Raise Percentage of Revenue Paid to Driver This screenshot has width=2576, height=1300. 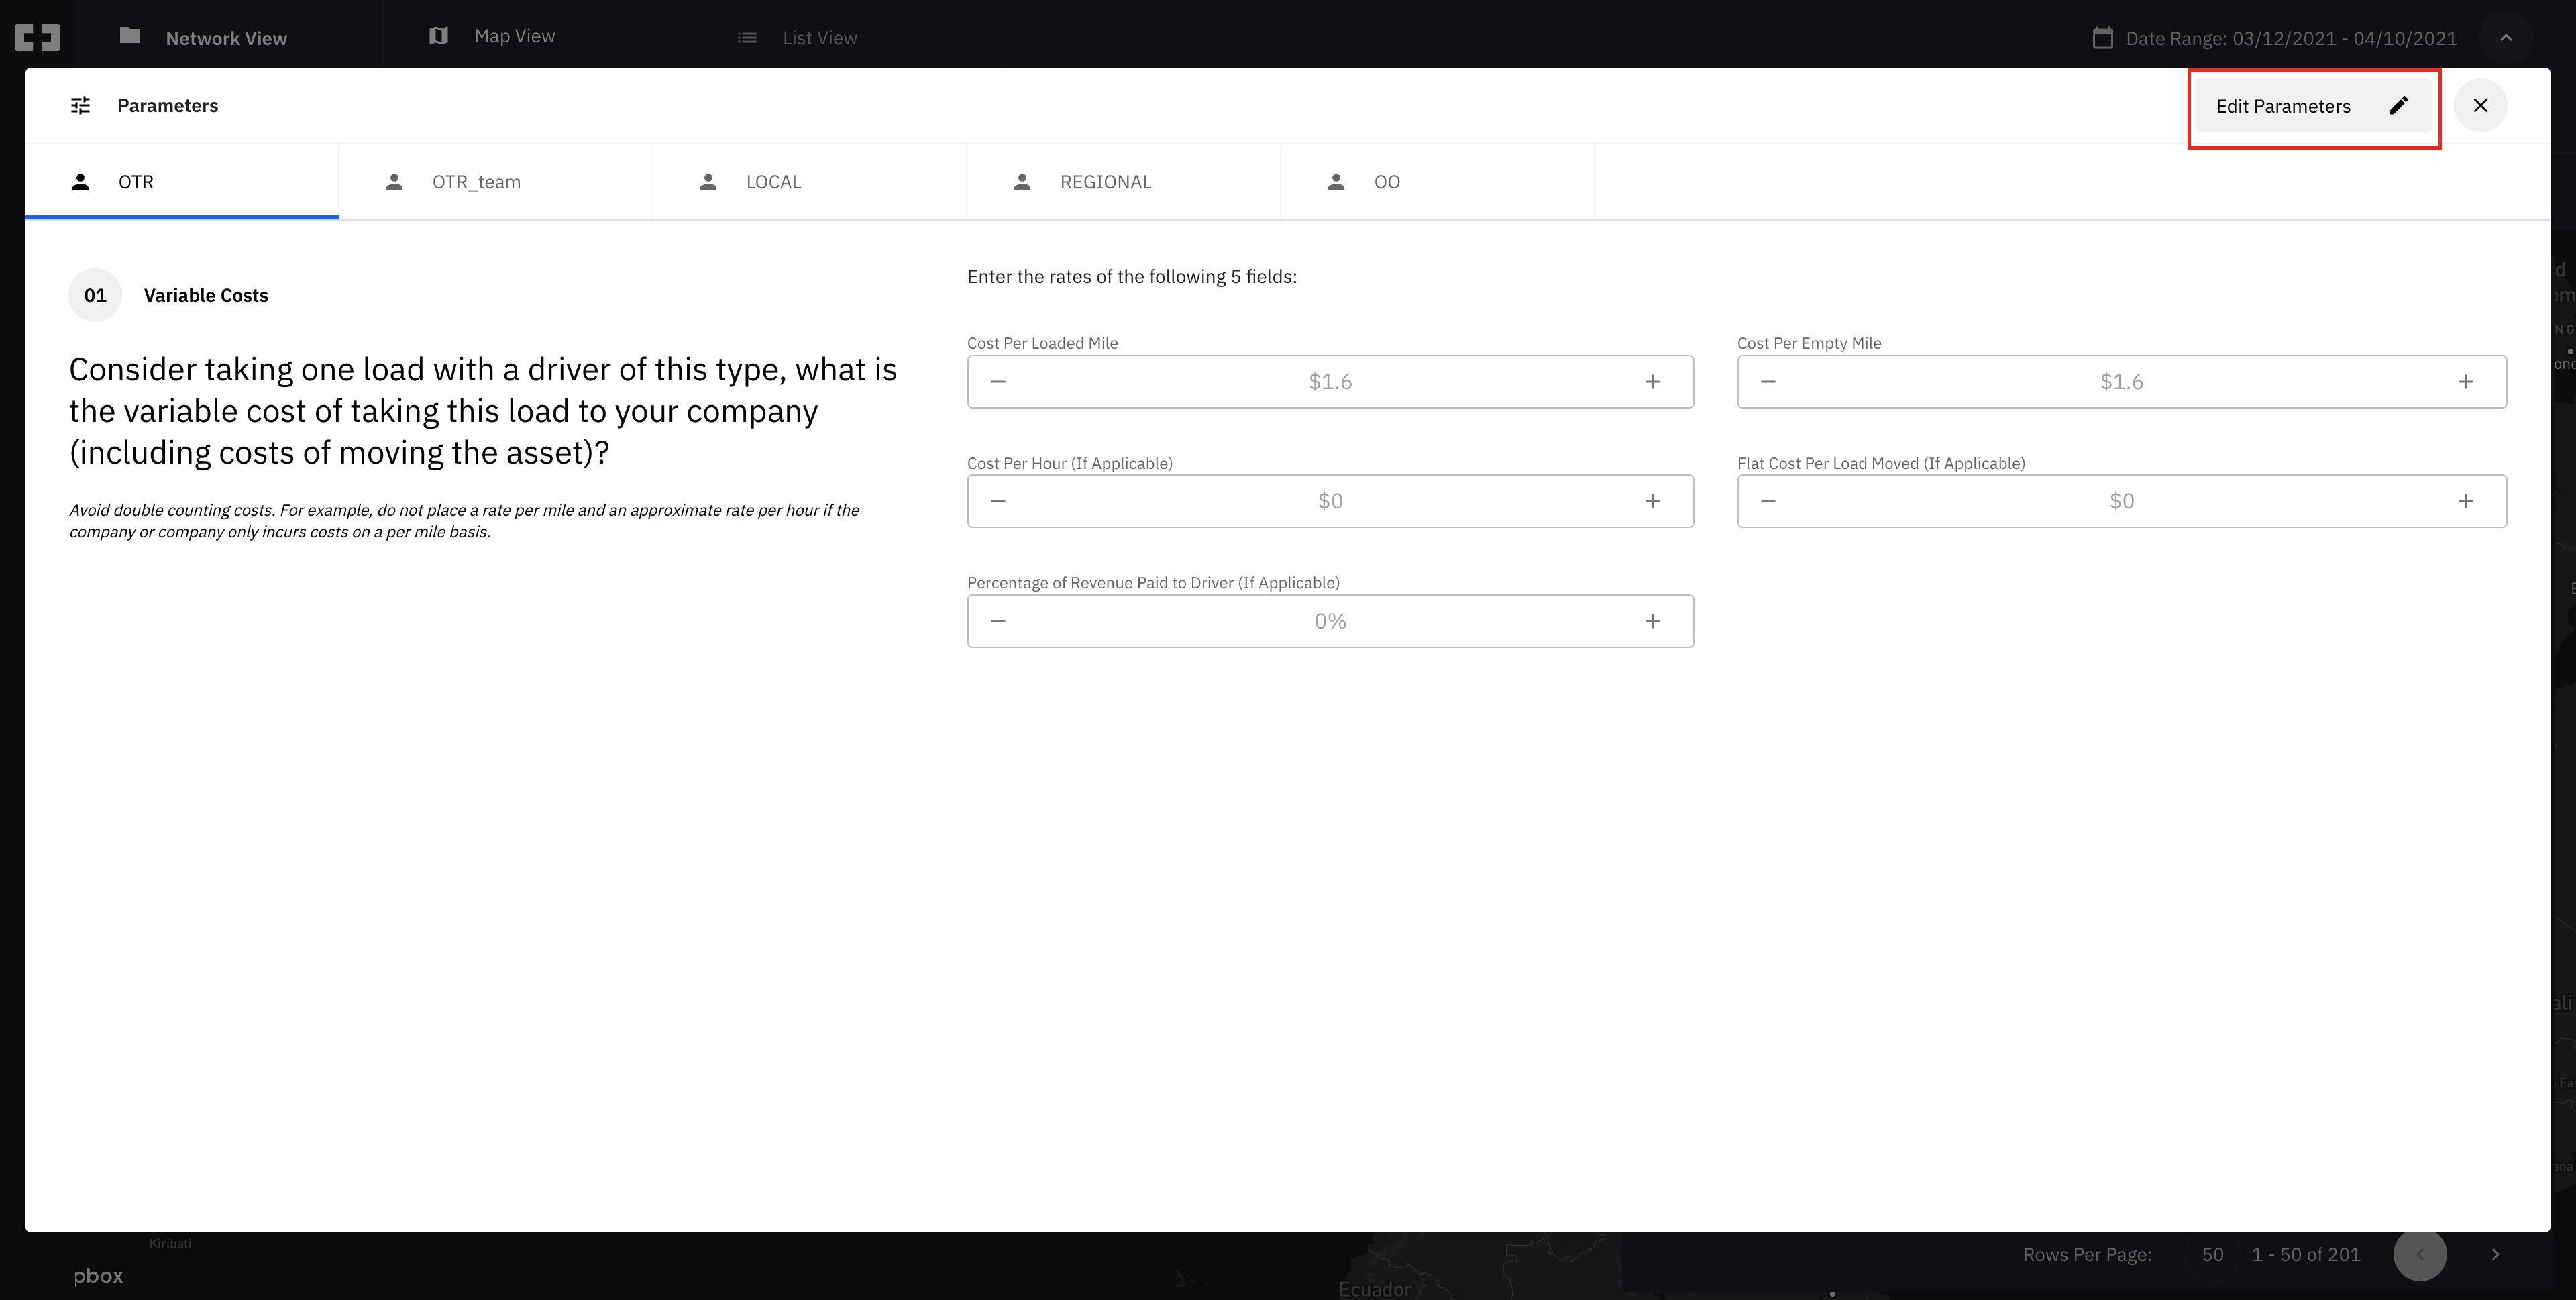[1652, 621]
